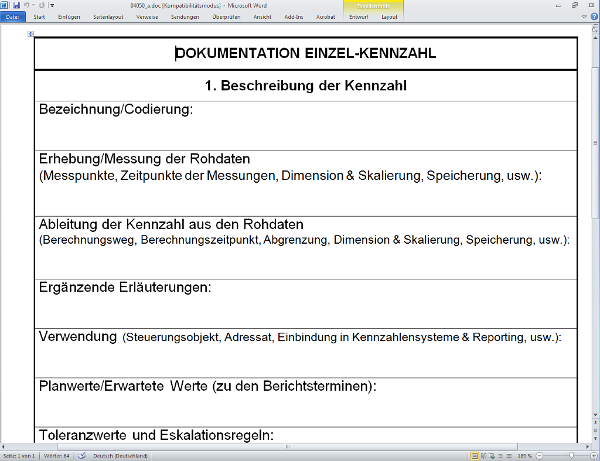The width and height of the screenshot is (600, 461).
Task: Open the Ansicht ribbon tab
Action: [263, 17]
